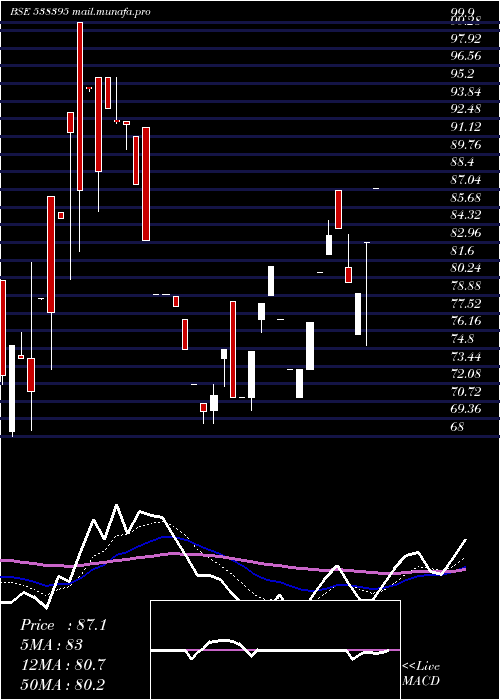
Task: Select the 92.48 price level label
Action: (x=466, y=109)
